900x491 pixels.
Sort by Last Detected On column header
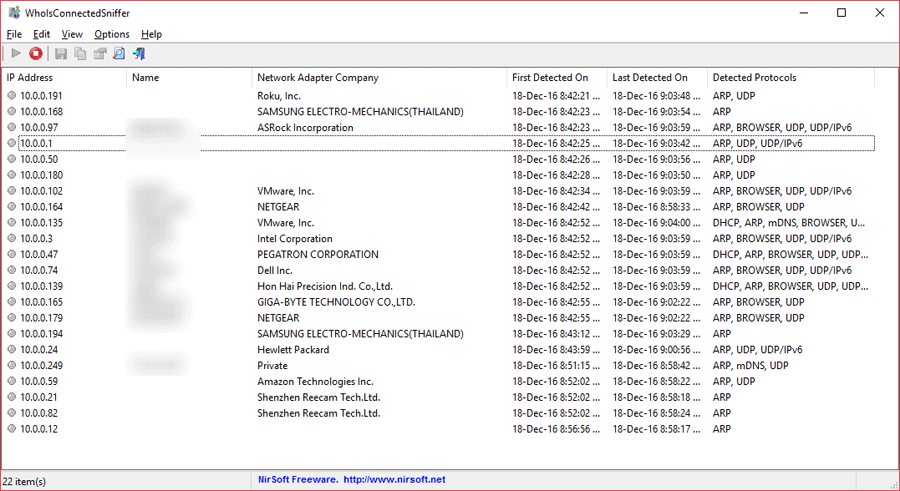pyautogui.click(x=657, y=78)
